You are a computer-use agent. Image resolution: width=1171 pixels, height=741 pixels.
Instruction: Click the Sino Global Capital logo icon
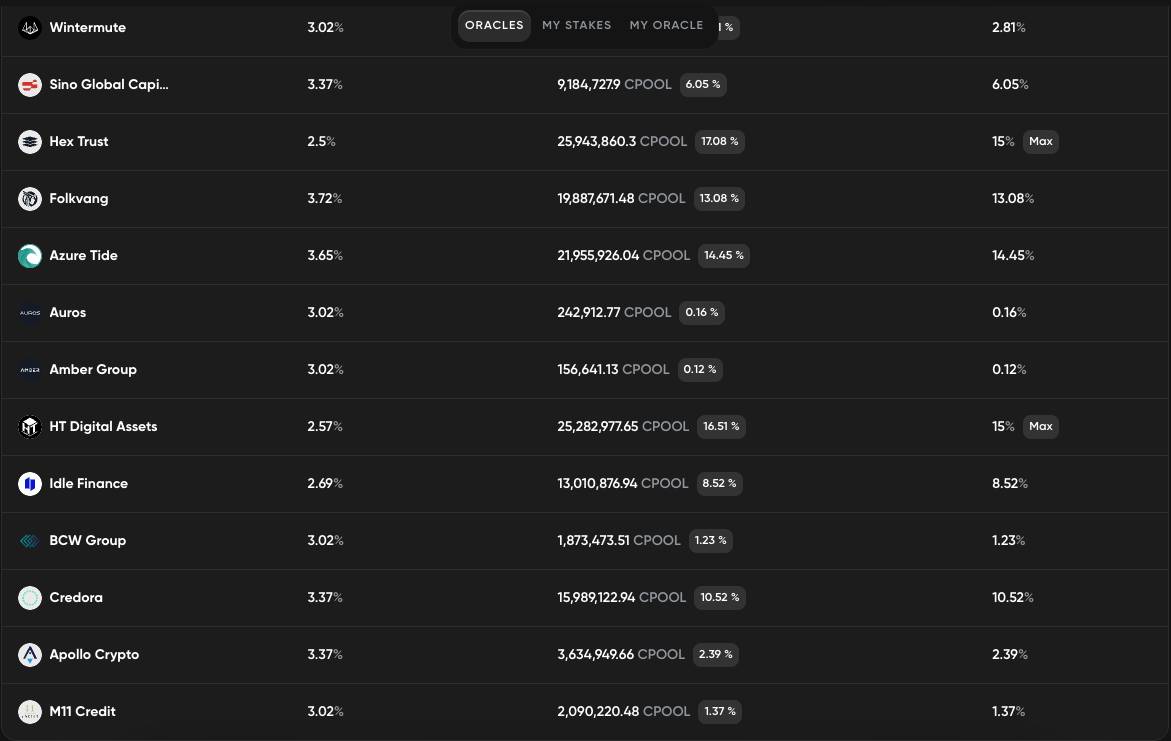30,85
